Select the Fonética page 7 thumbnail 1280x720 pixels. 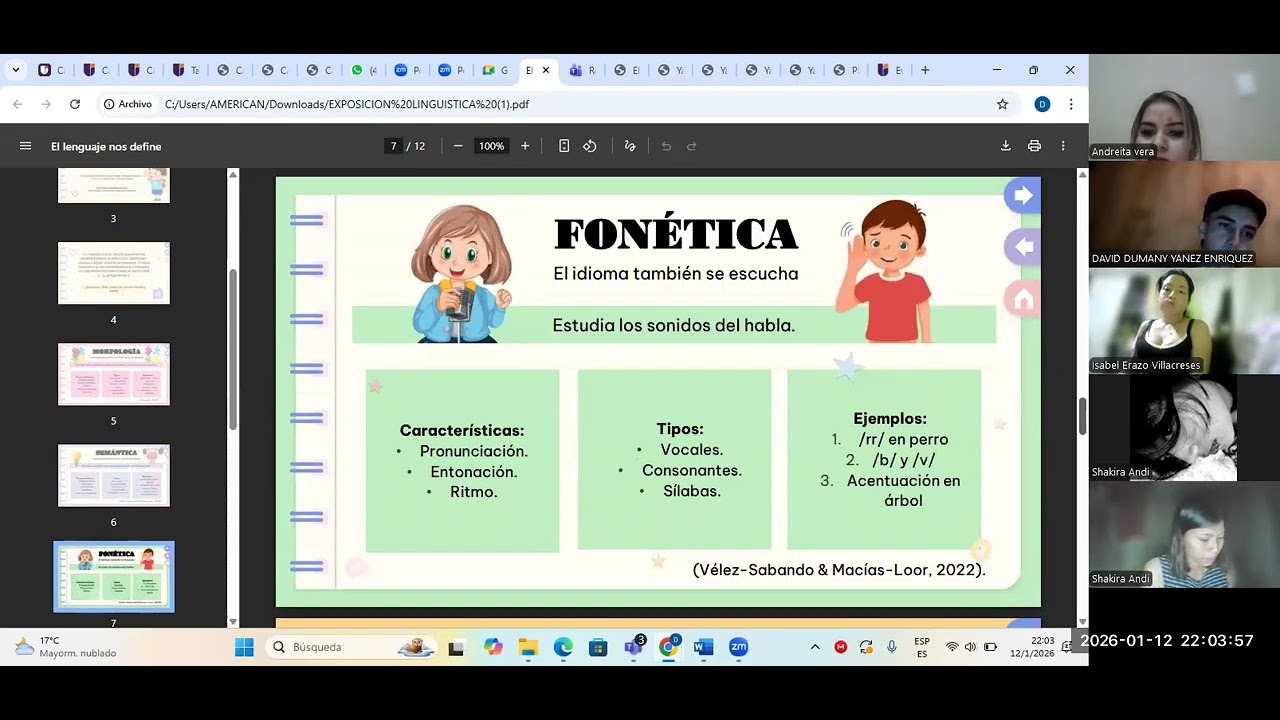click(x=114, y=577)
